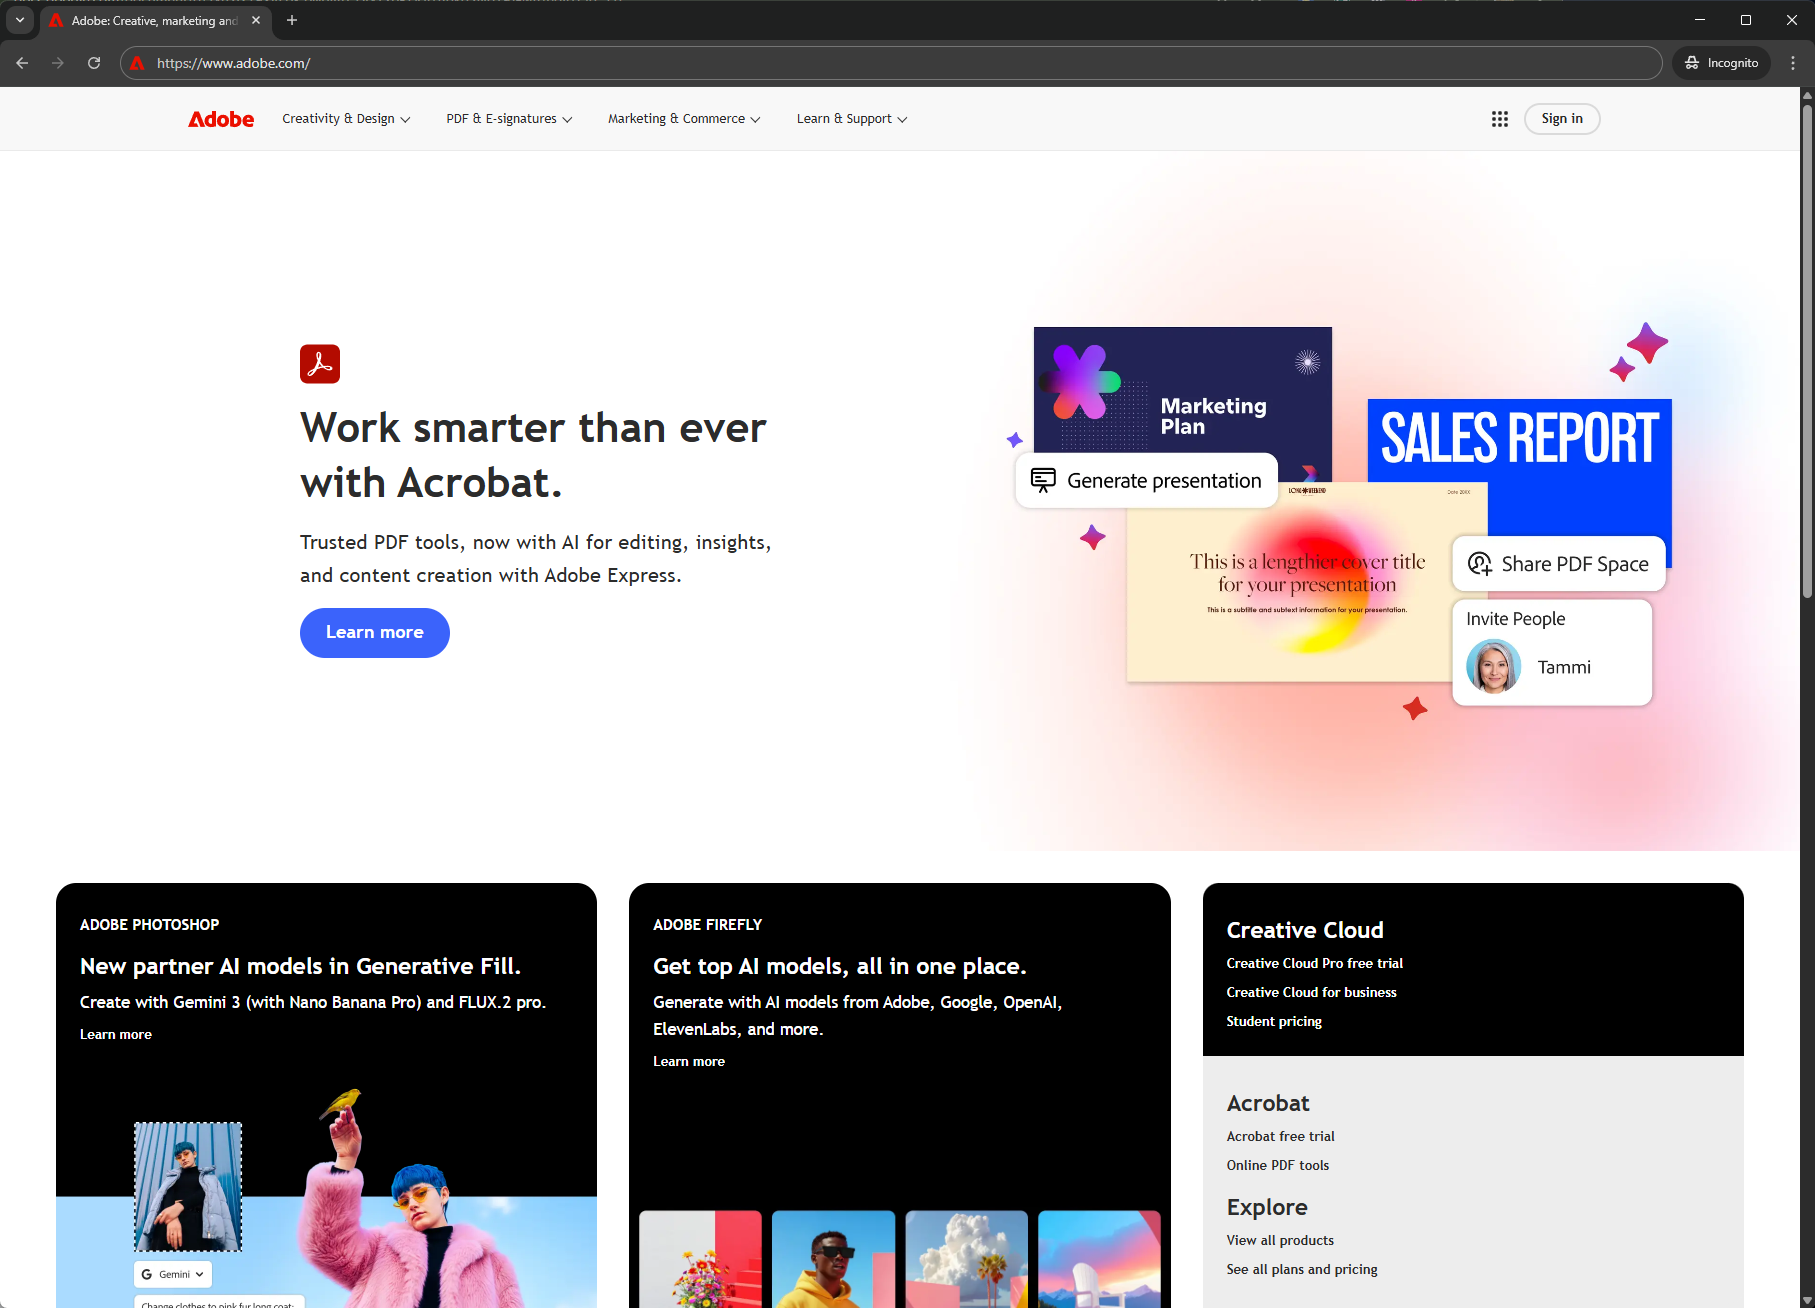Open the Adobe apps grid icon
This screenshot has width=1815, height=1308.
[1499, 119]
